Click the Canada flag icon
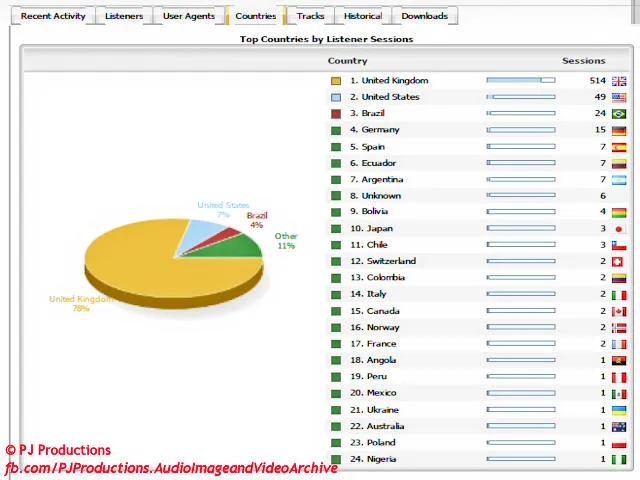The height and width of the screenshot is (480, 640). click(x=619, y=311)
